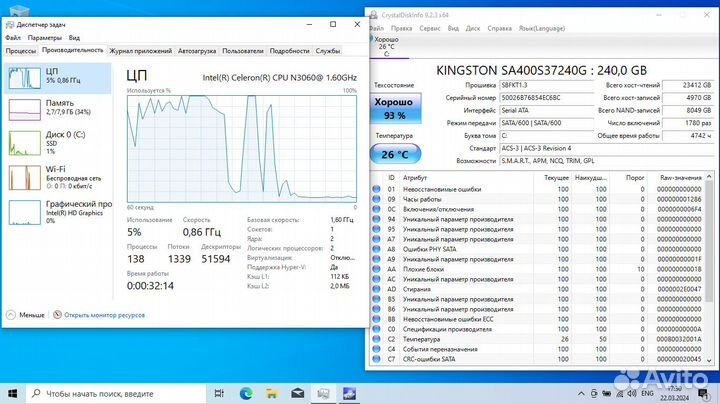Open CrystalDiskInfo Диск menu
The width and height of the screenshot is (720, 404).
472,28
